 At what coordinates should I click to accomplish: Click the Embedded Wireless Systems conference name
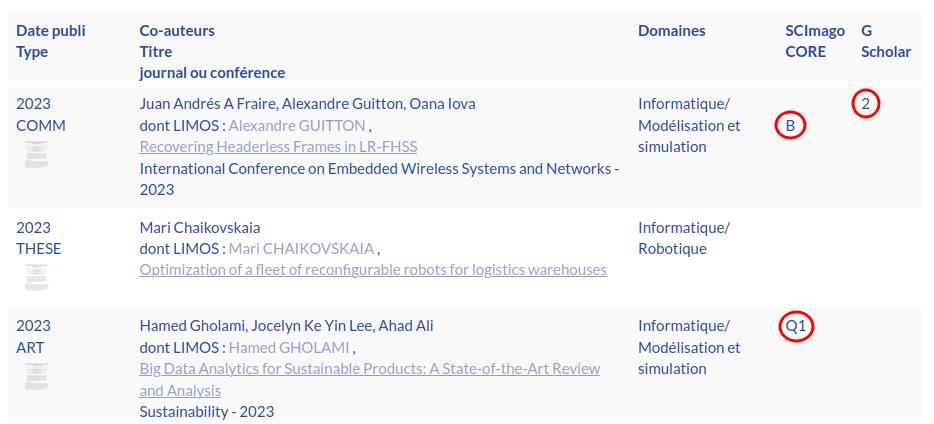coord(378,169)
